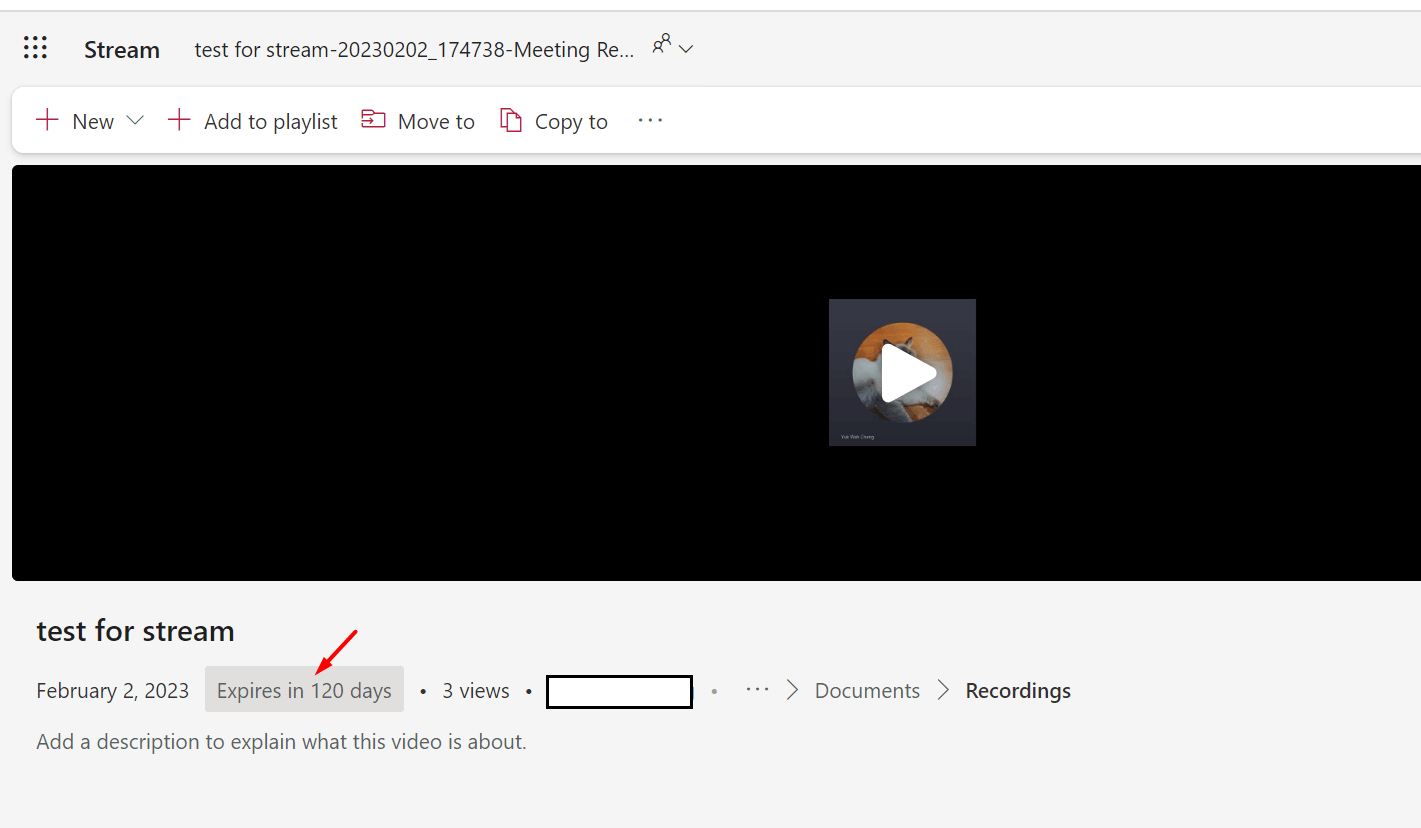Image resolution: width=1421 pixels, height=828 pixels.
Task: Click Copy to in command bar
Action: coord(554,121)
